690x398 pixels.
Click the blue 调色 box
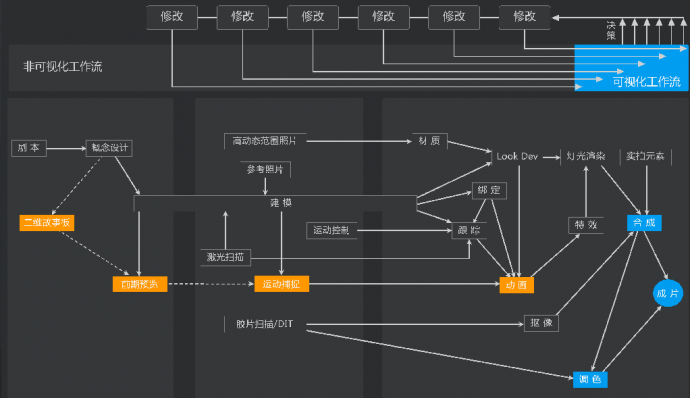pos(590,379)
